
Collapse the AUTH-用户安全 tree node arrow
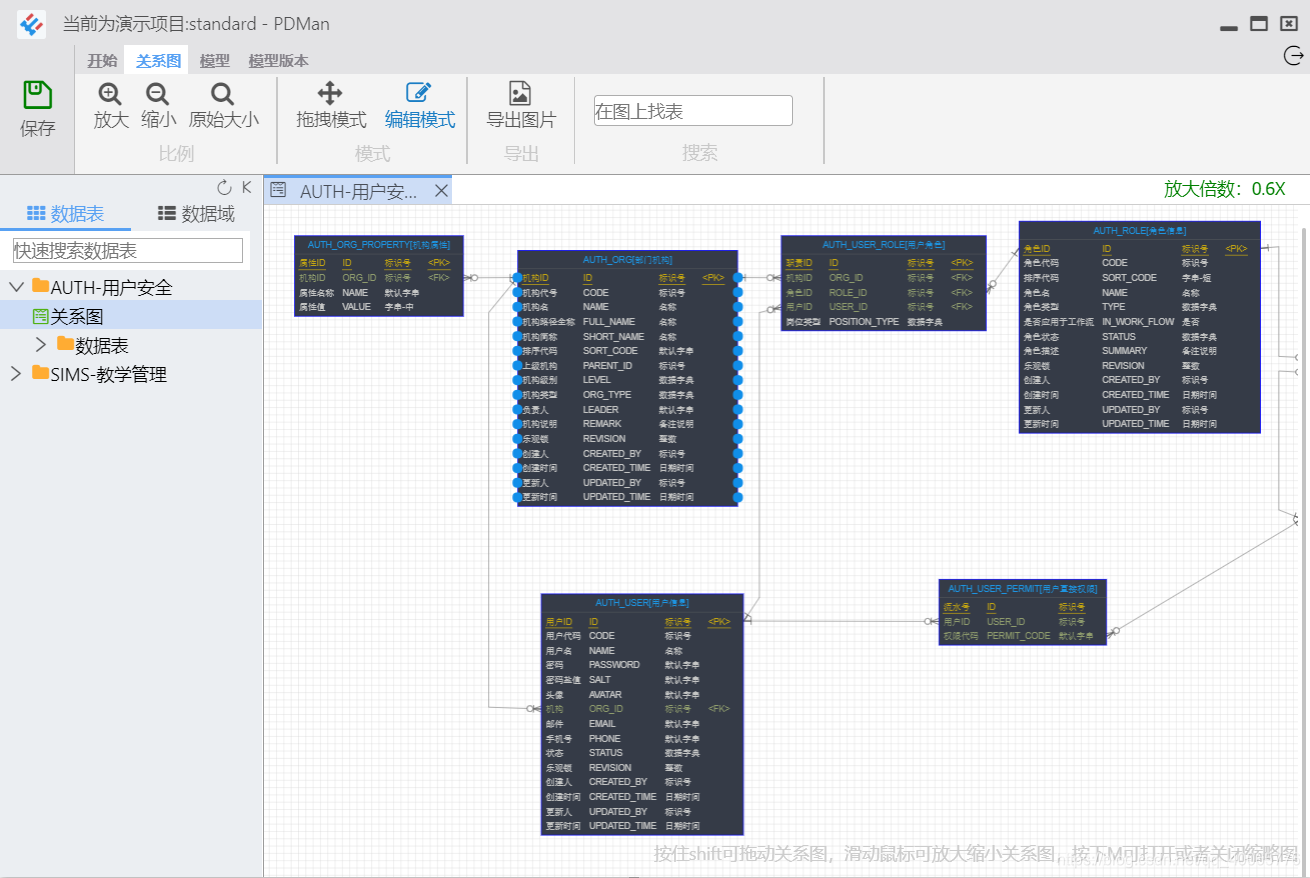click(x=16, y=287)
